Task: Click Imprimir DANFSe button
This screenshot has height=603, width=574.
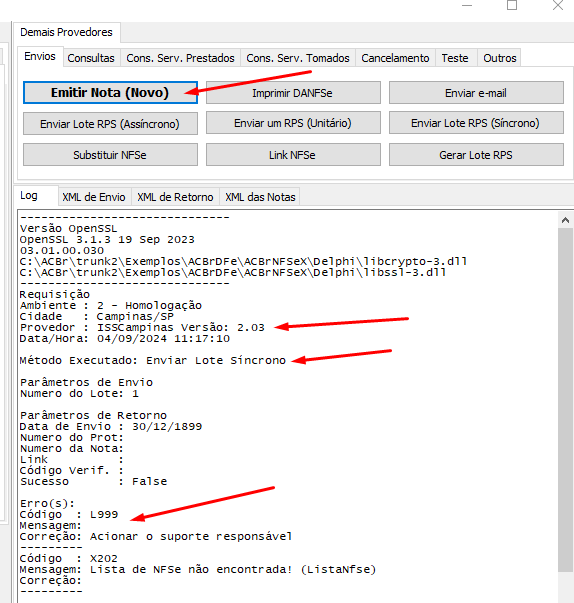Action: coord(293,93)
